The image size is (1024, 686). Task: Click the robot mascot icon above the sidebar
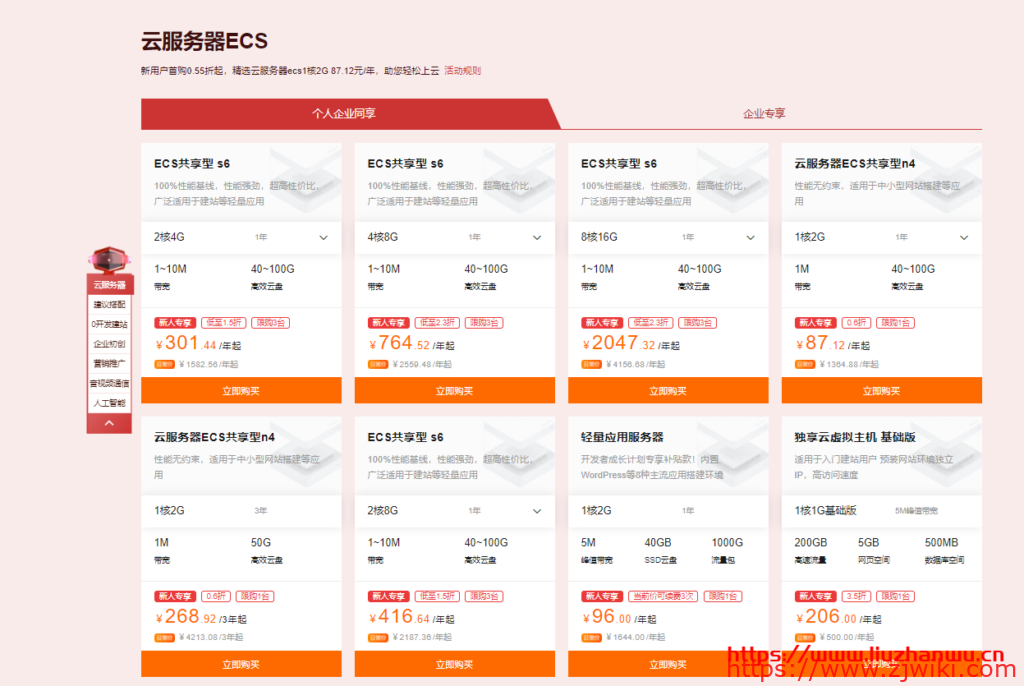[x=109, y=259]
